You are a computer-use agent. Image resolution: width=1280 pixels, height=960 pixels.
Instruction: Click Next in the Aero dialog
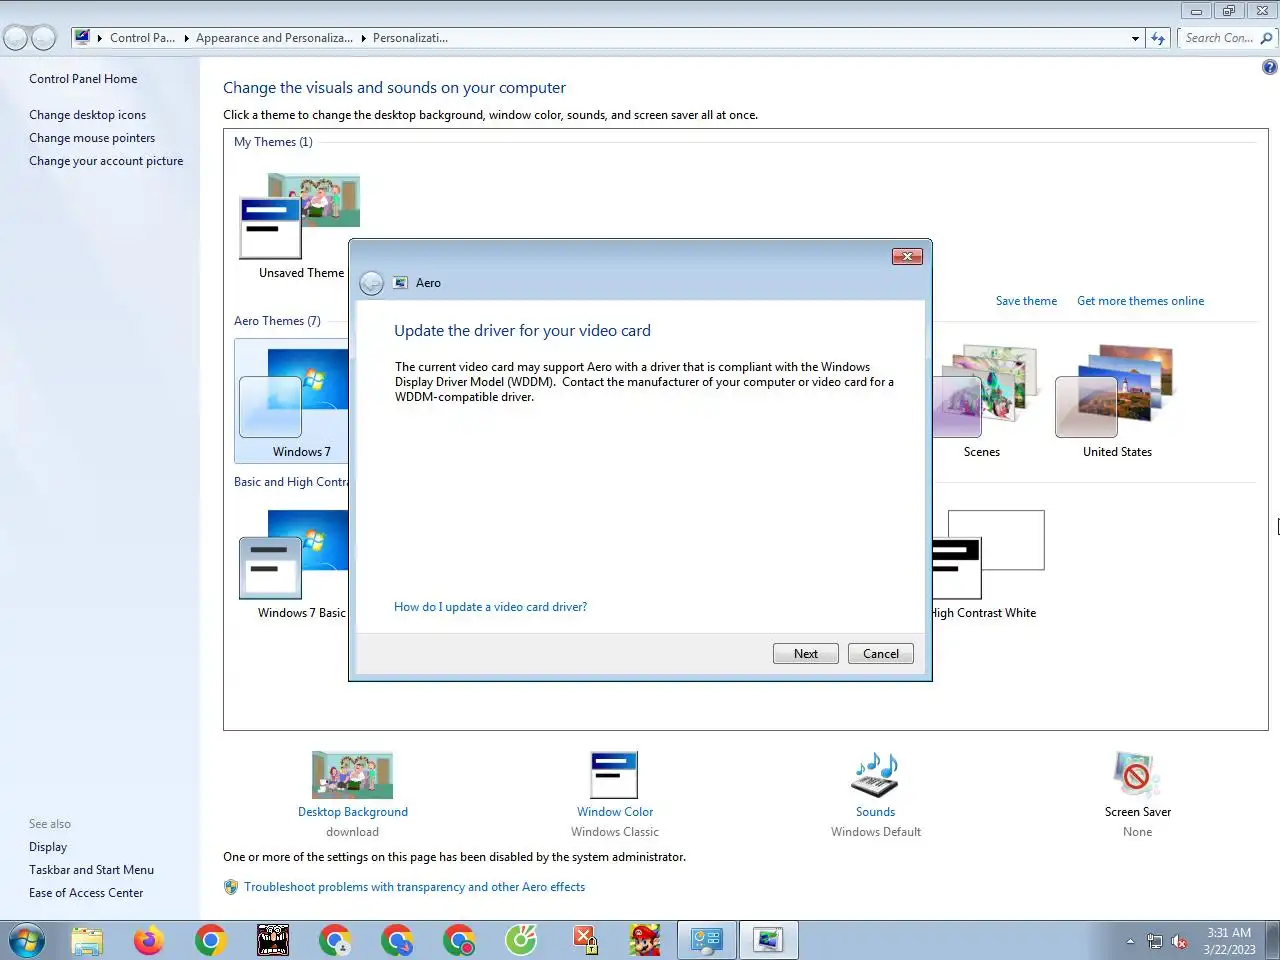(x=805, y=654)
